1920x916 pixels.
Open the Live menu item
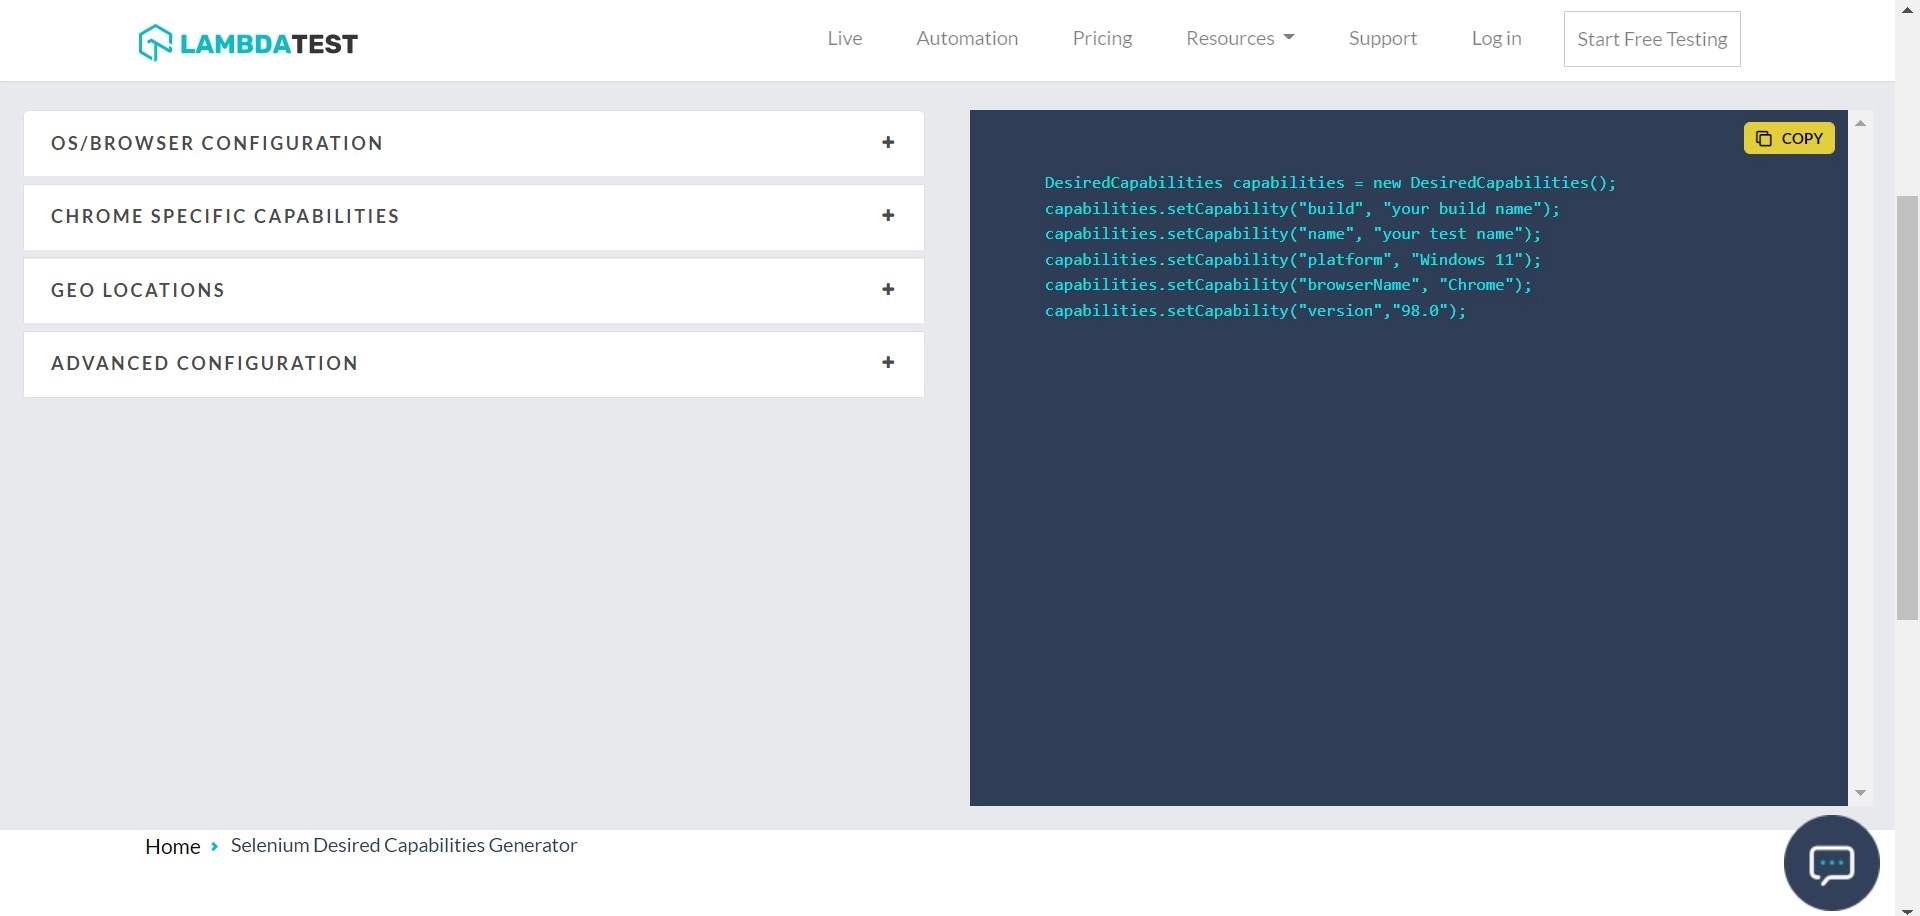click(x=844, y=38)
